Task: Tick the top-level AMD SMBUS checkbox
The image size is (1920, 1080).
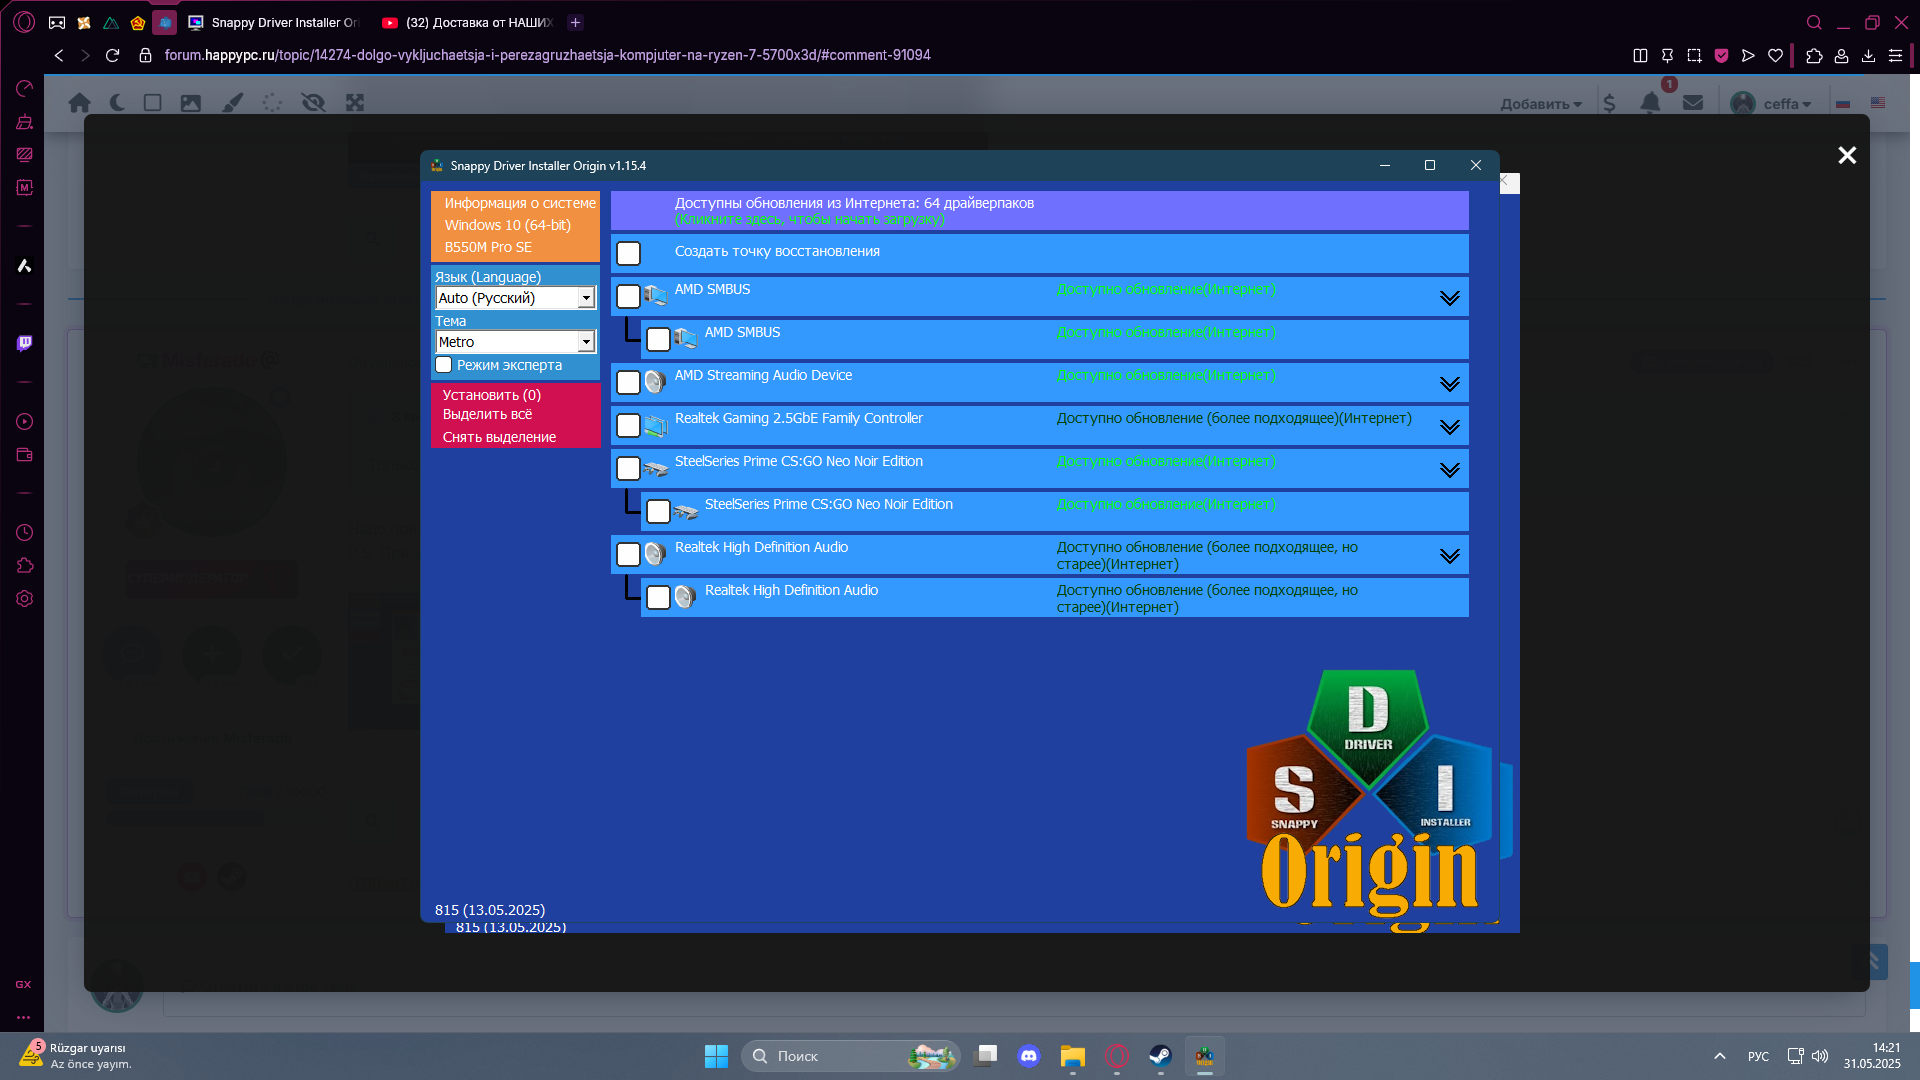Action: tap(628, 296)
